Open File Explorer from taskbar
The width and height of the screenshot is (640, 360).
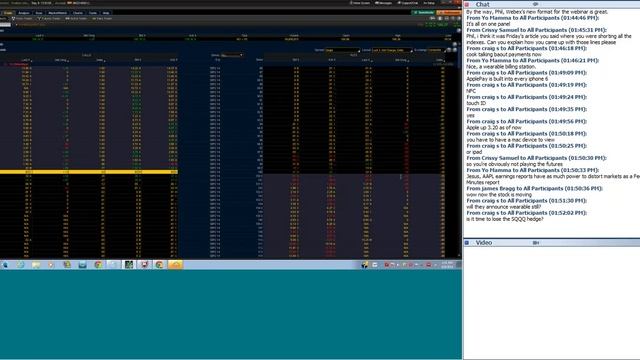pos(36,265)
